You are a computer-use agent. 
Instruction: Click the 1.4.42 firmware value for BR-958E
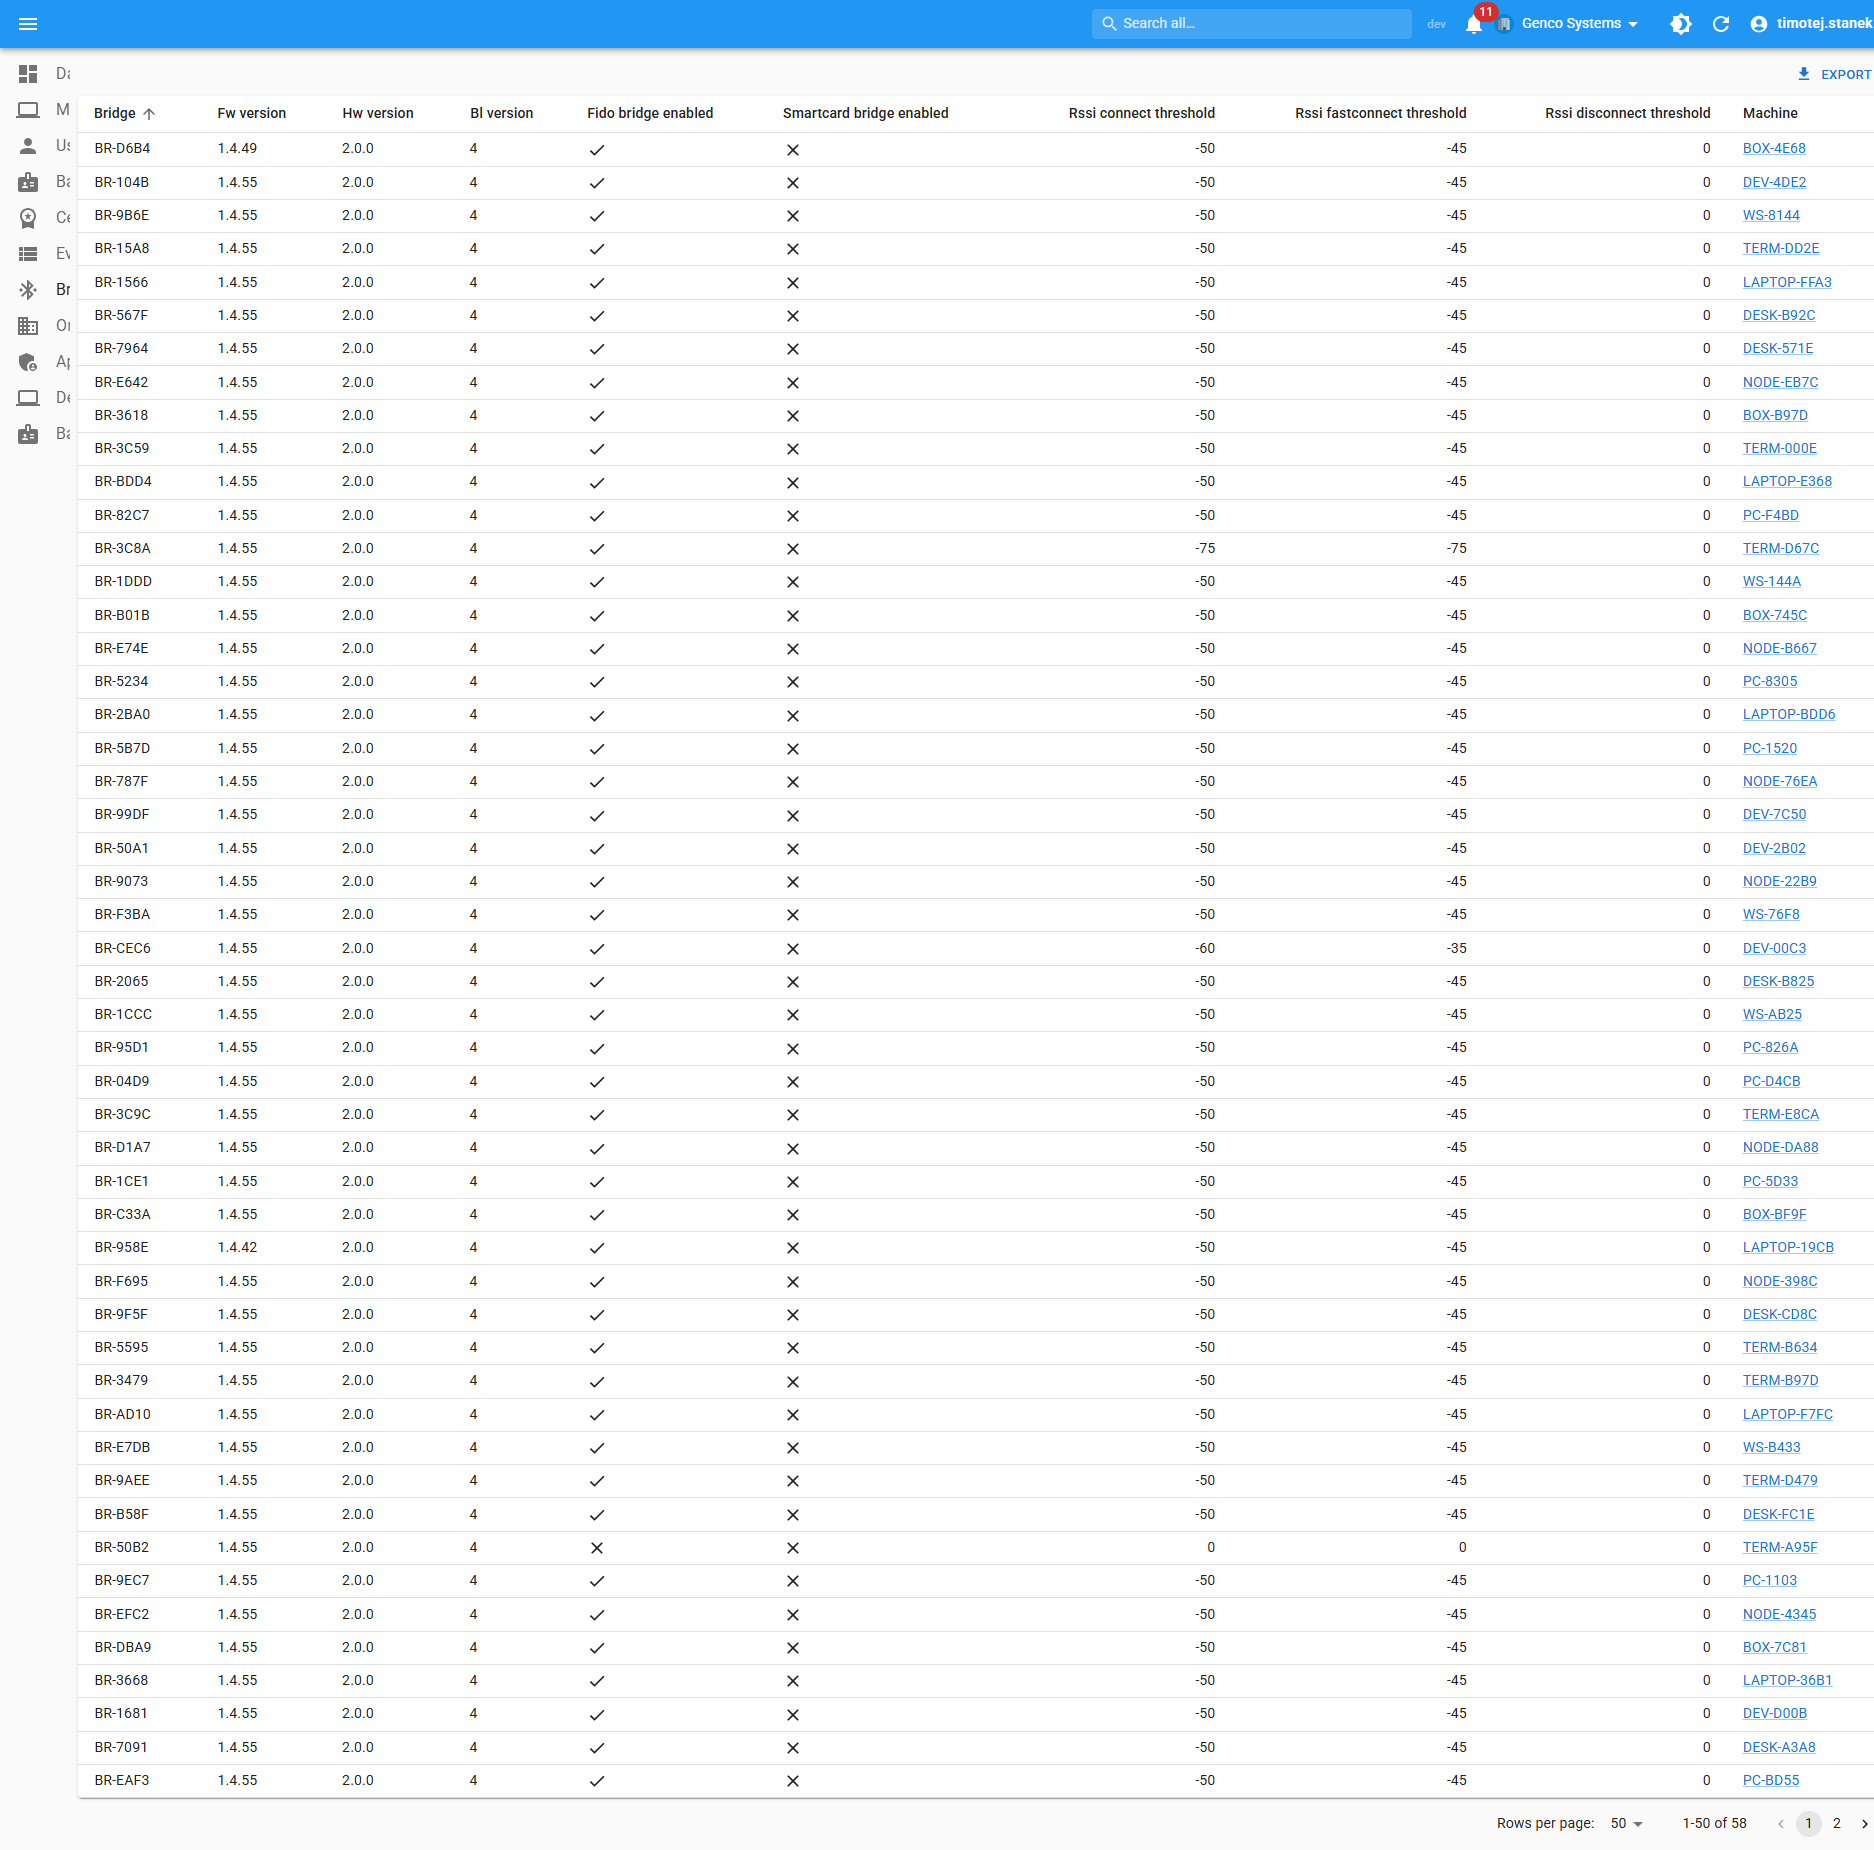pos(237,1247)
